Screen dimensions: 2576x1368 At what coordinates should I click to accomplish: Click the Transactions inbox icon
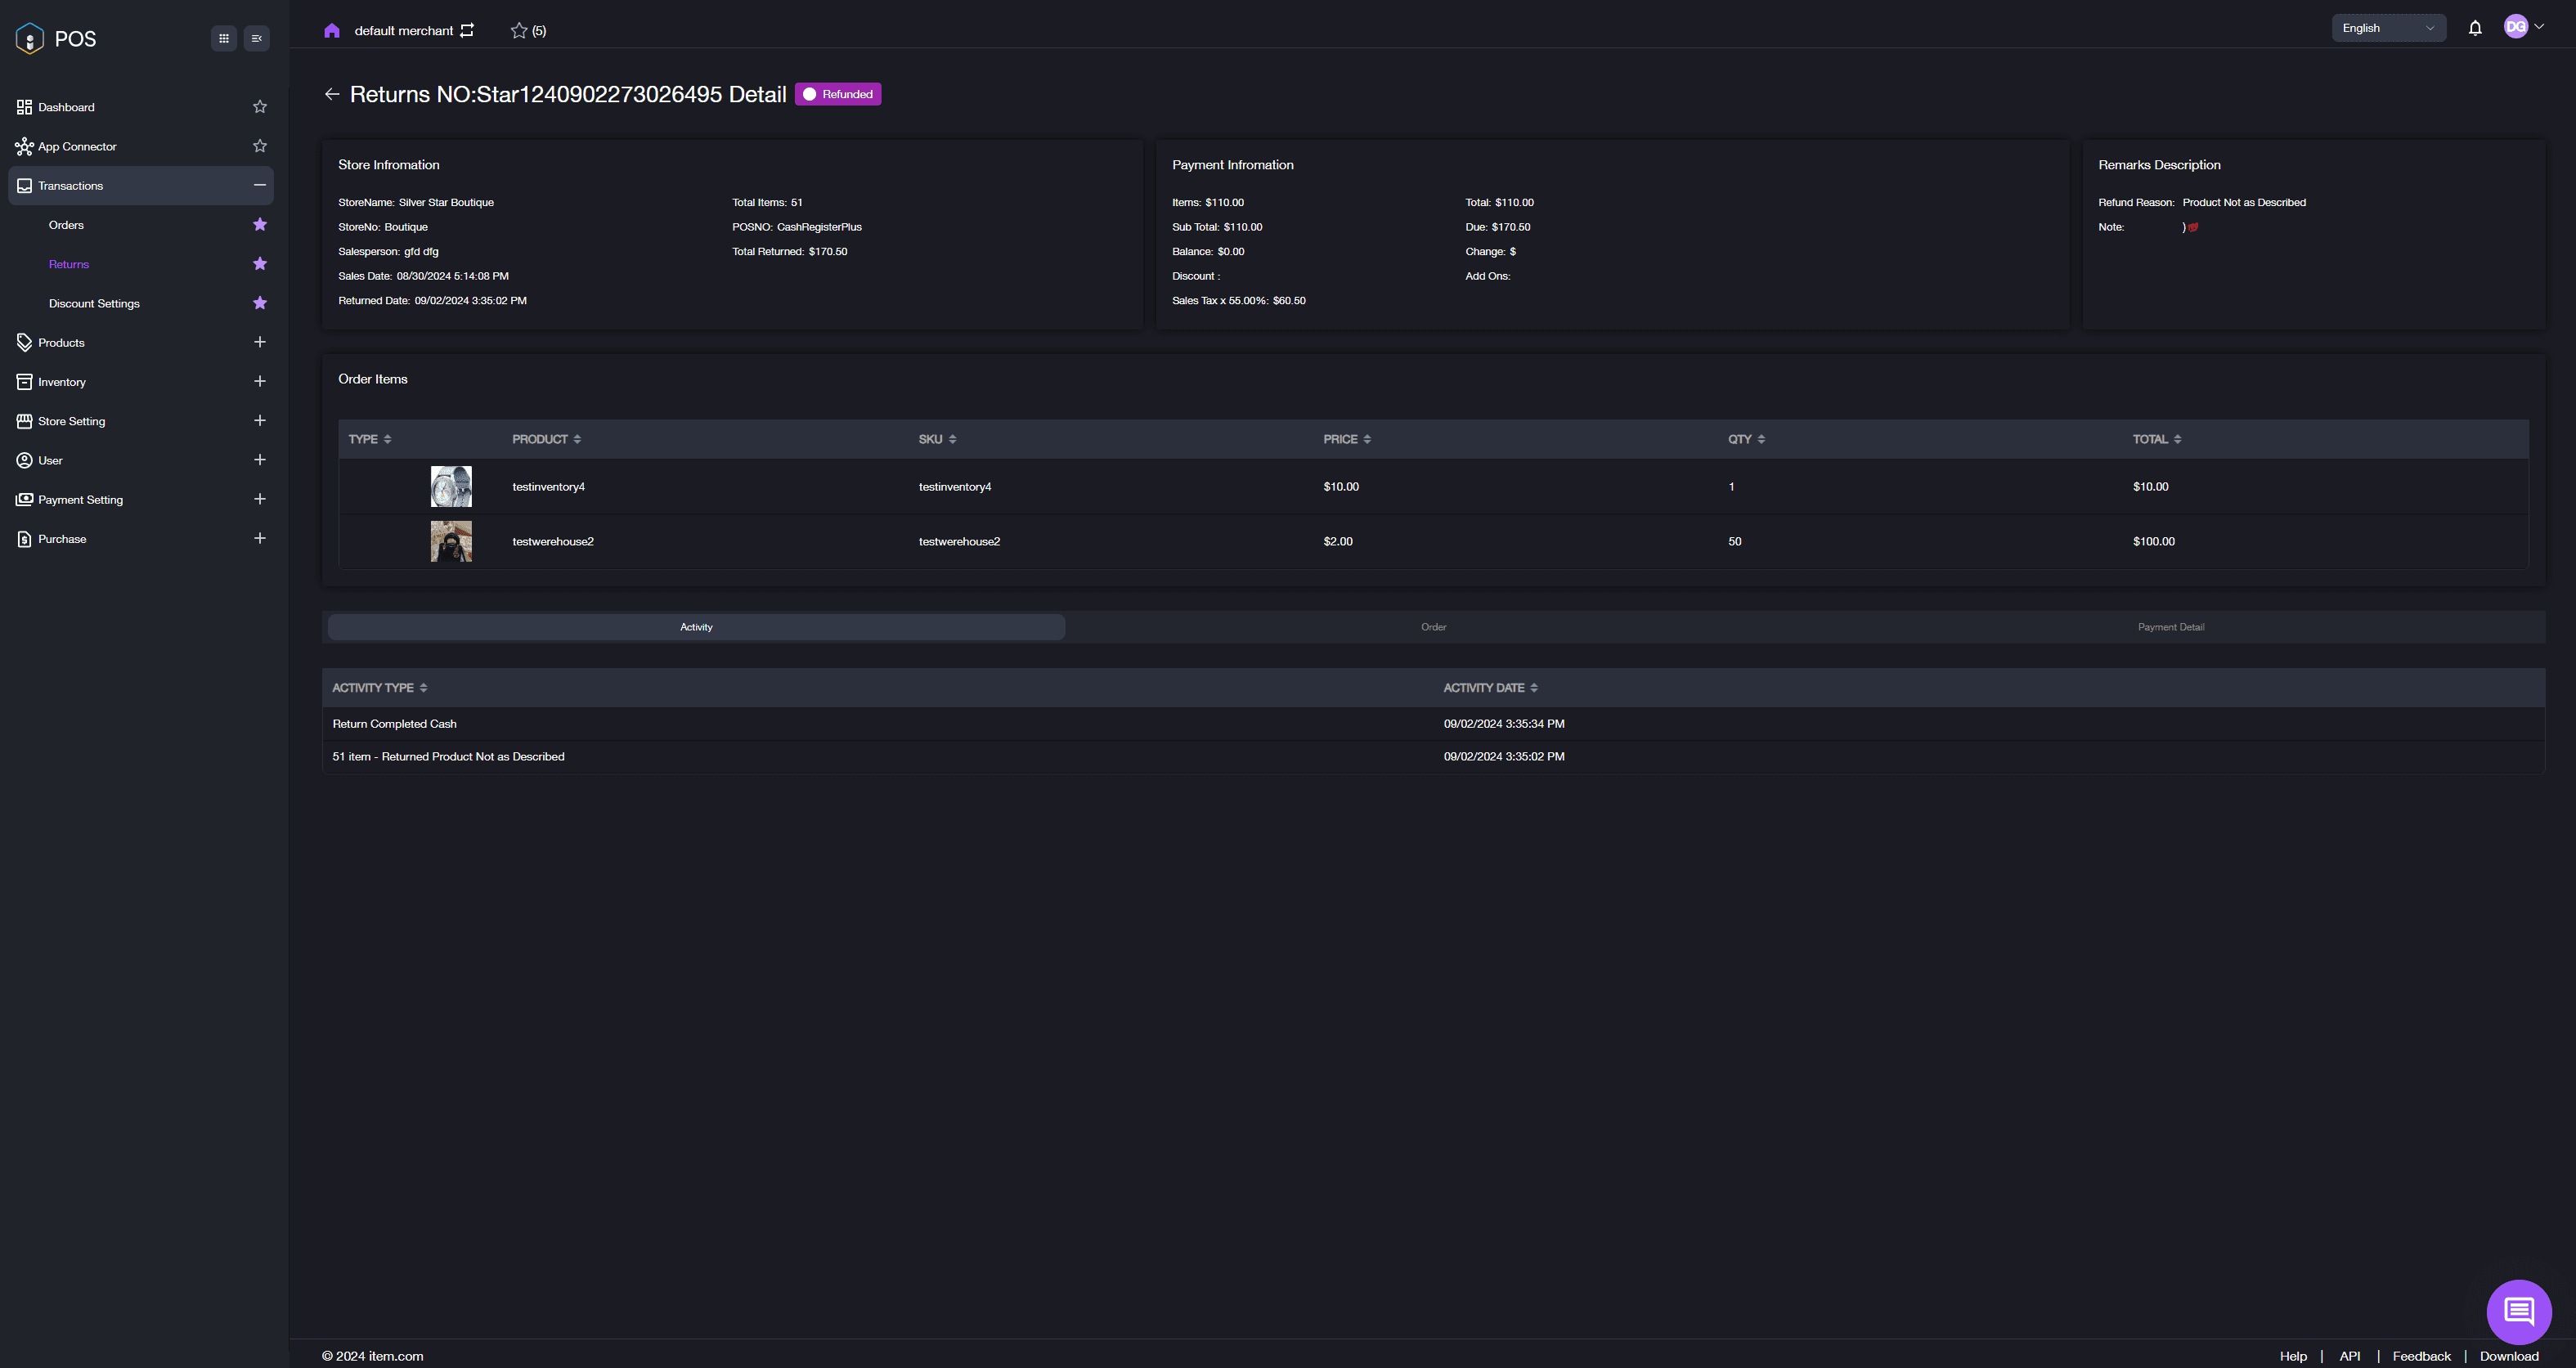pyautogui.click(x=25, y=186)
